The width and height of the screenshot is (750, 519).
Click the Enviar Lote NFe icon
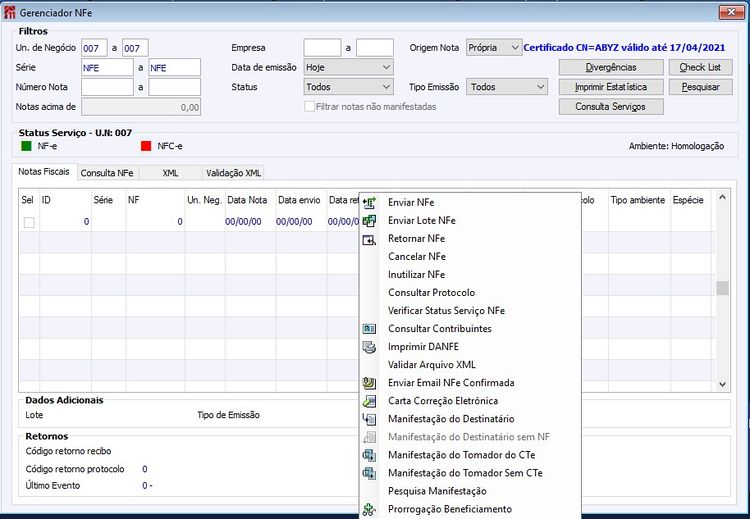tap(368, 221)
